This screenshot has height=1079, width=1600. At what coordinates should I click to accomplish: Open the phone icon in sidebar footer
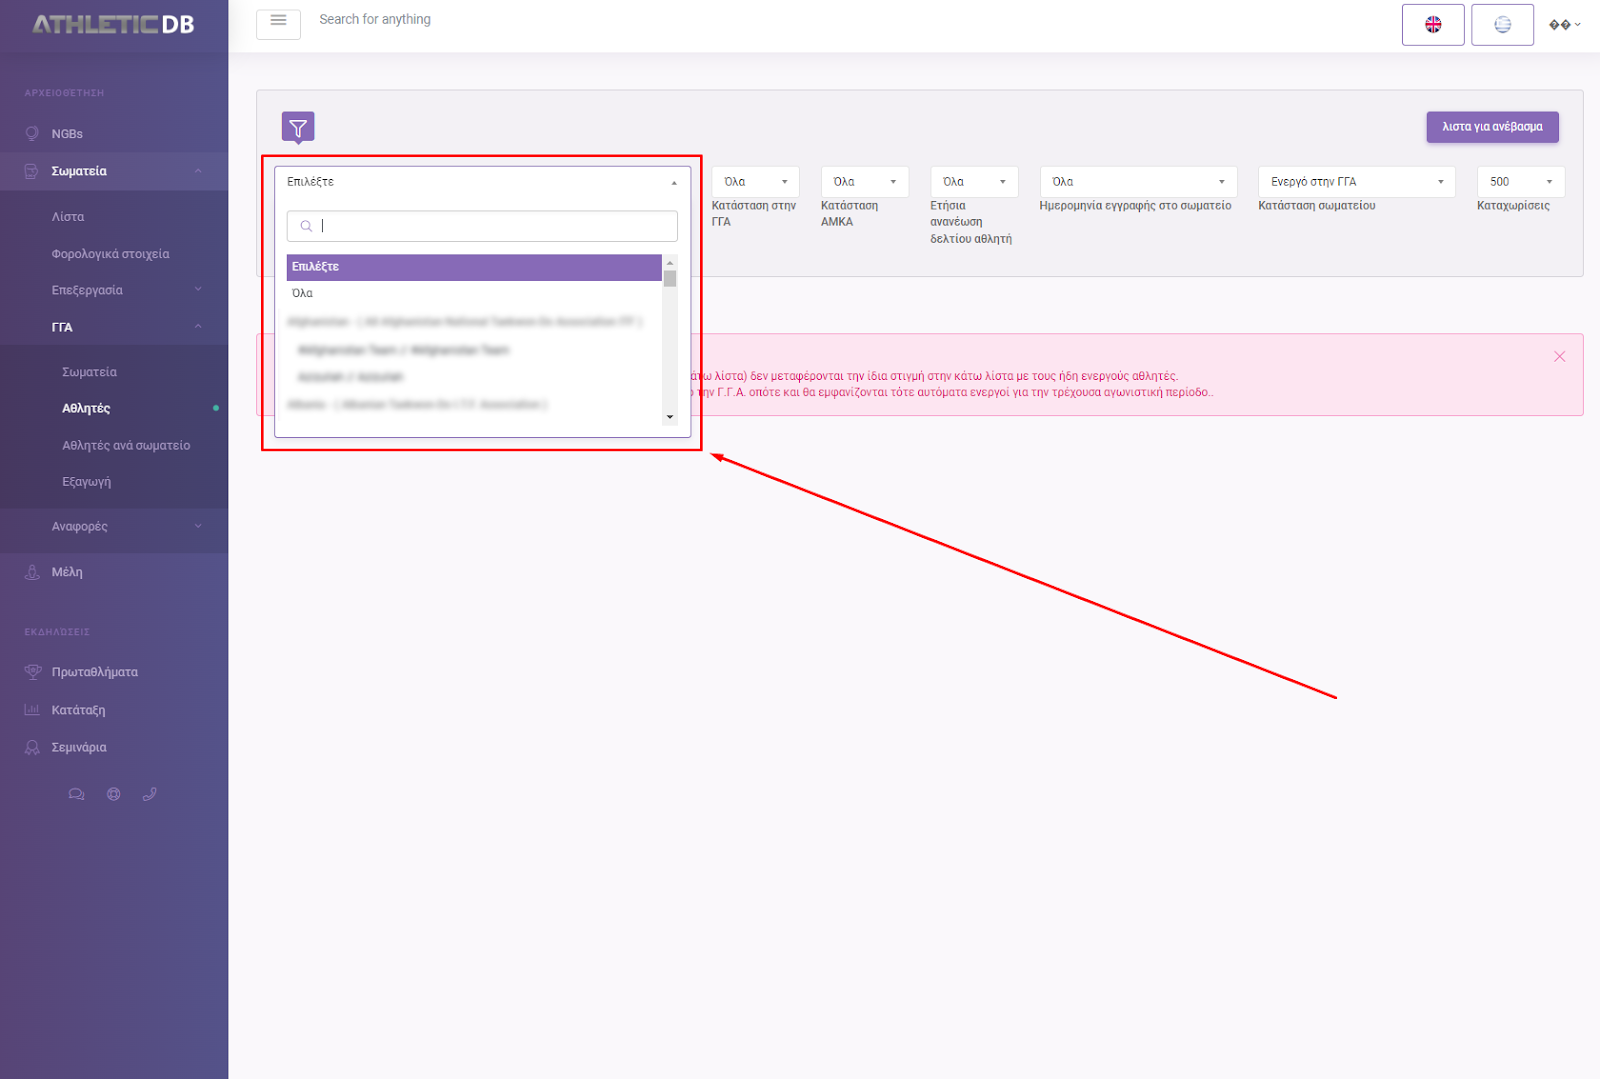[150, 794]
